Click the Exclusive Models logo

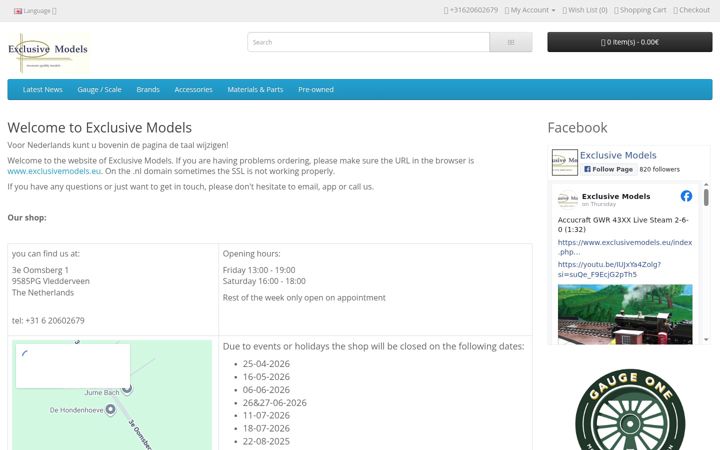tap(49, 53)
